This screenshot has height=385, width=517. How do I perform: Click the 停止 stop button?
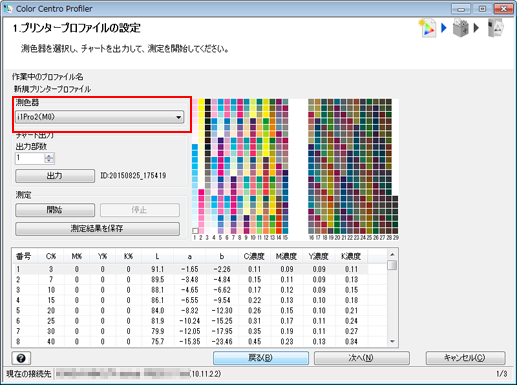pos(140,210)
